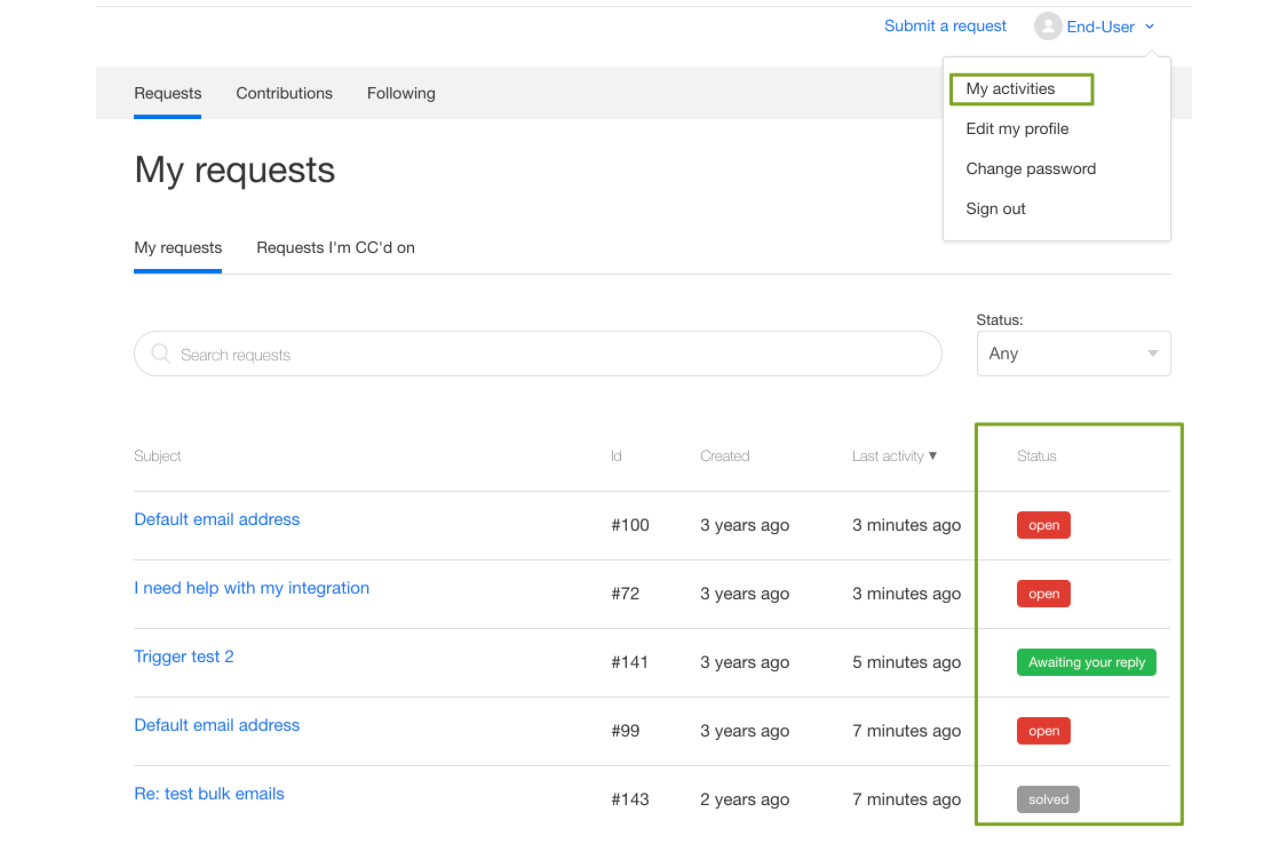Click the Submit a request link
Image resolution: width=1264 pixels, height=854 pixels.
tap(945, 26)
